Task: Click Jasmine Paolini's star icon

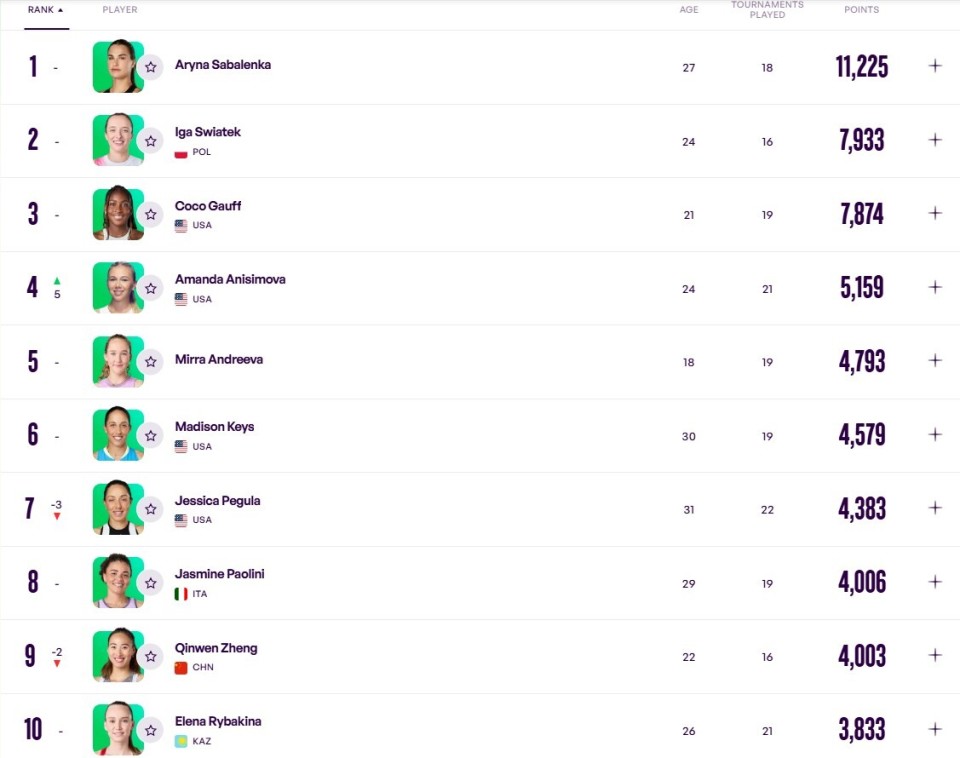Action: tap(150, 582)
